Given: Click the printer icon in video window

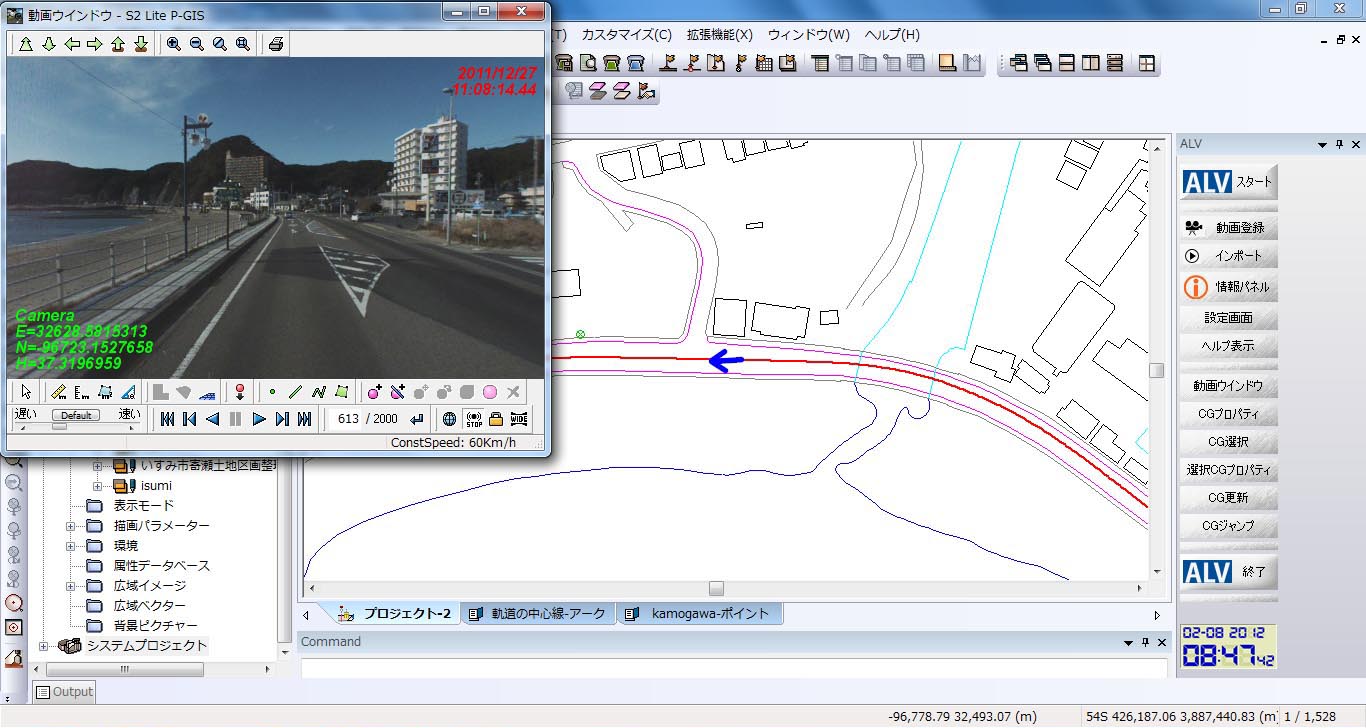Looking at the screenshot, I should 276,44.
